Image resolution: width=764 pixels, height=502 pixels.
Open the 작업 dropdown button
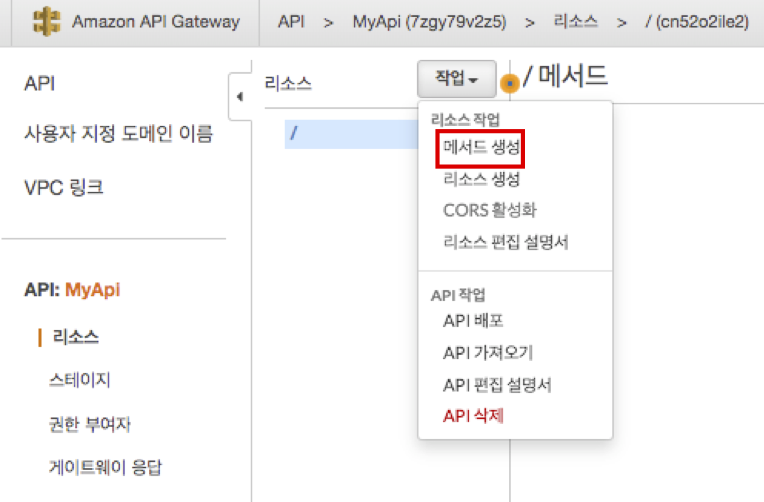(x=457, y=78)
